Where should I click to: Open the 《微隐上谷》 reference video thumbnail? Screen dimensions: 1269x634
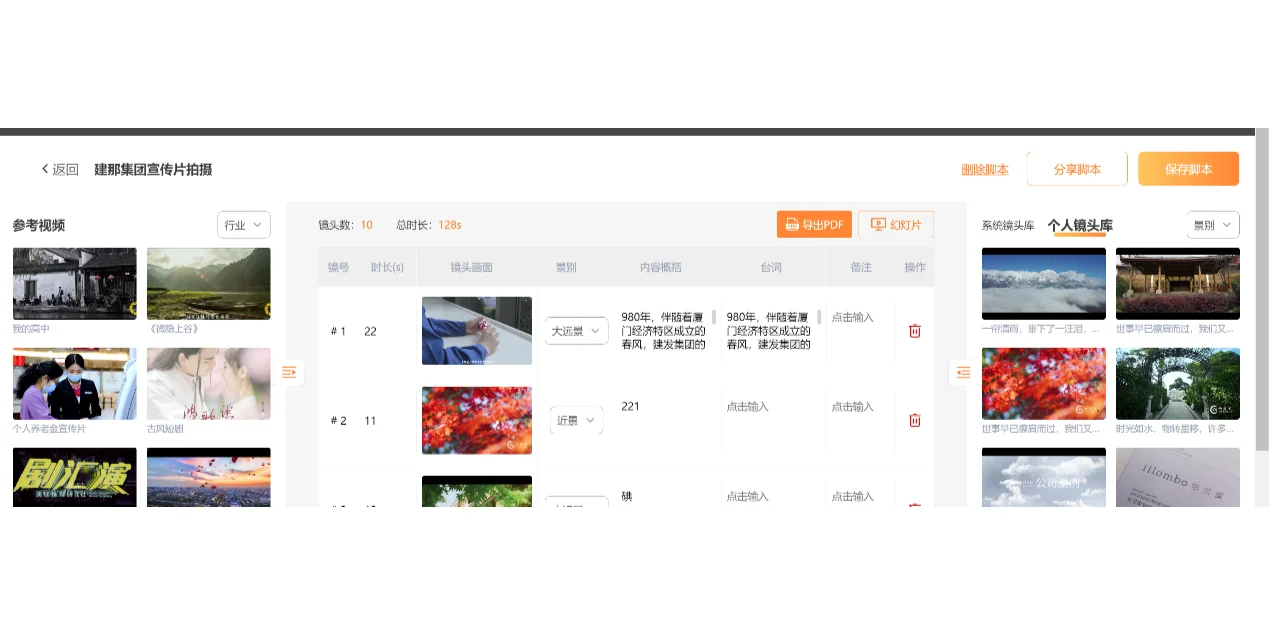pyautogui.click(x=208, y=283)
